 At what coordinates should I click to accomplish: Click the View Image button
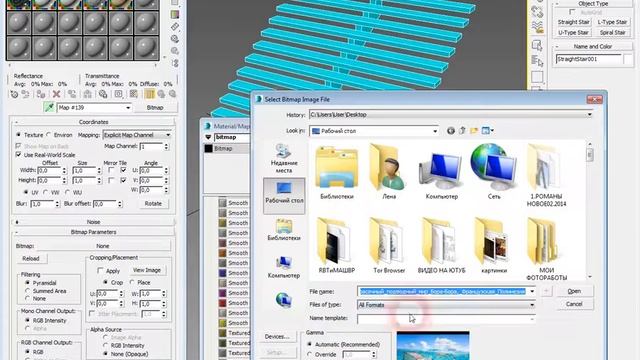click(x=147, y=270)
